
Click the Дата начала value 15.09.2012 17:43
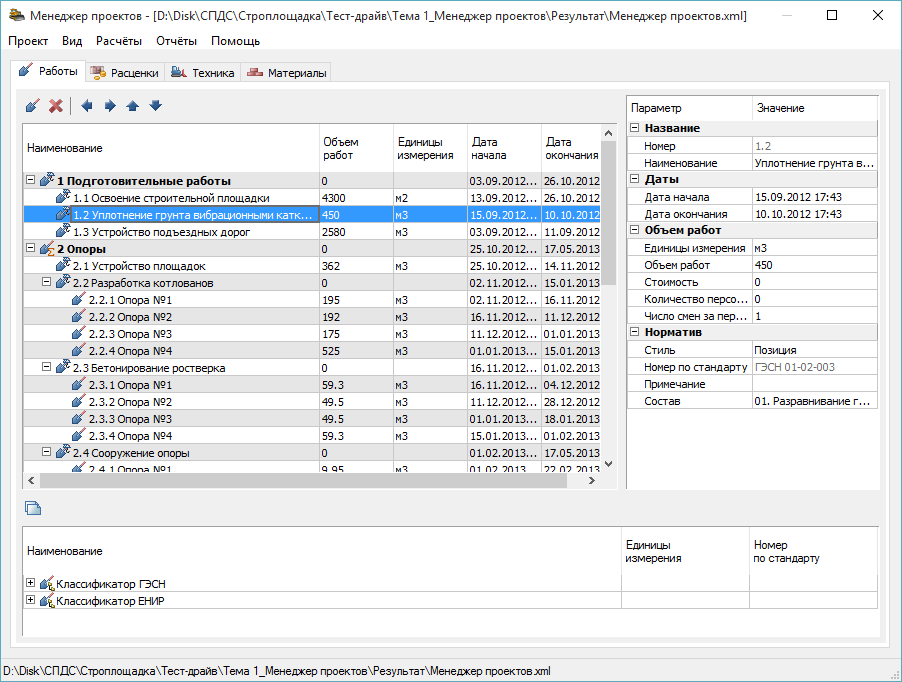click(815, 197)
